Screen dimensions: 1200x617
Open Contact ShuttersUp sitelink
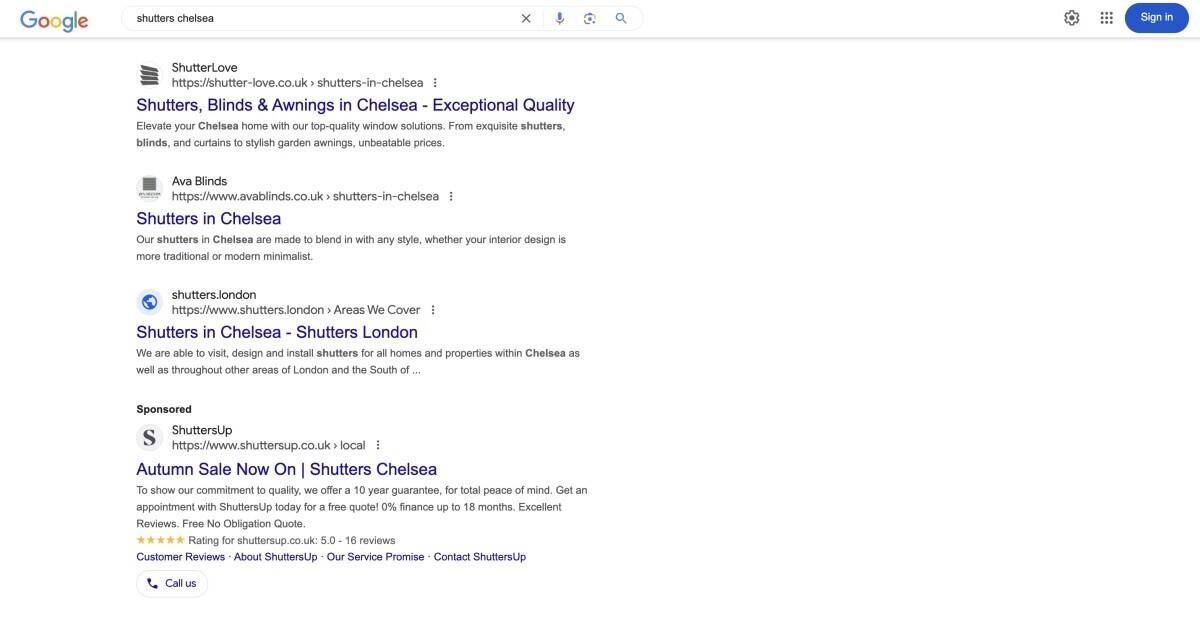click(x=480, y=557)
